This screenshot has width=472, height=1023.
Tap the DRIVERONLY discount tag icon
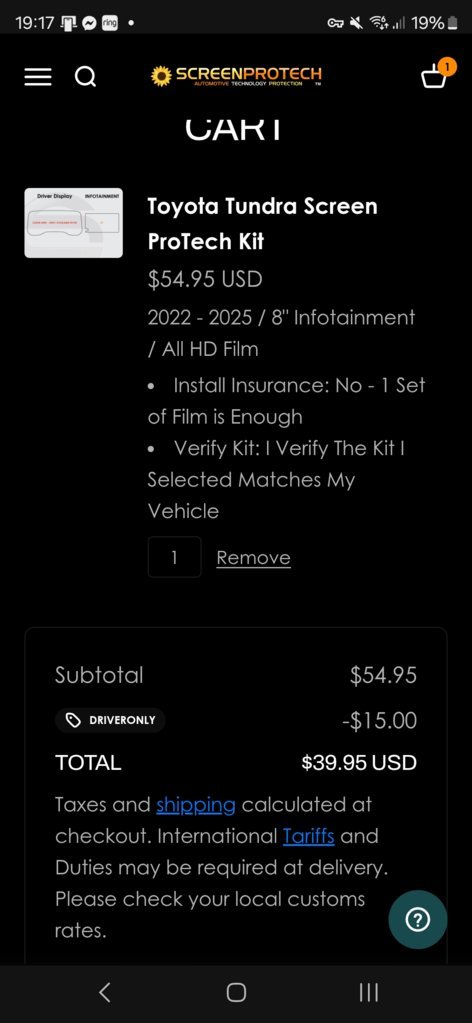point(74,720)
